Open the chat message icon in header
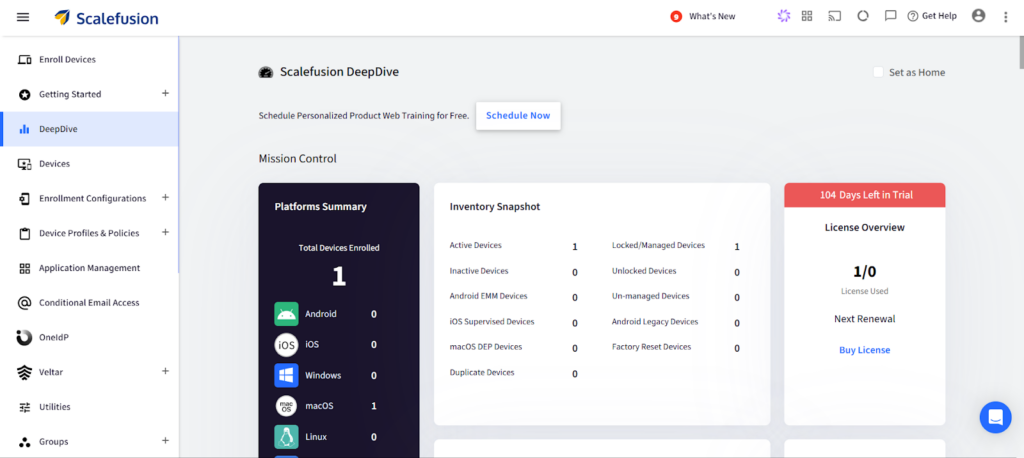This screenshot has height=458, width=1024. point(890,16)
